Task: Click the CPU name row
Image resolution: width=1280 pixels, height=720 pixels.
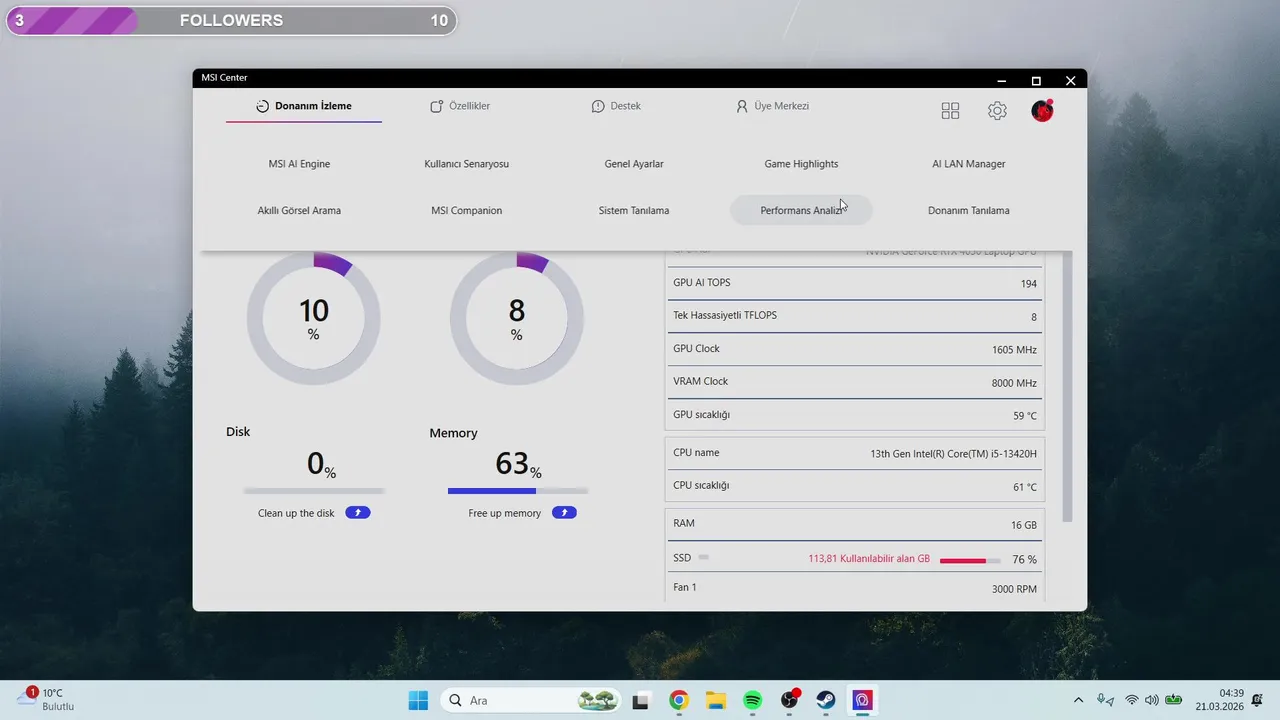Action: click(x=855, y=453)
